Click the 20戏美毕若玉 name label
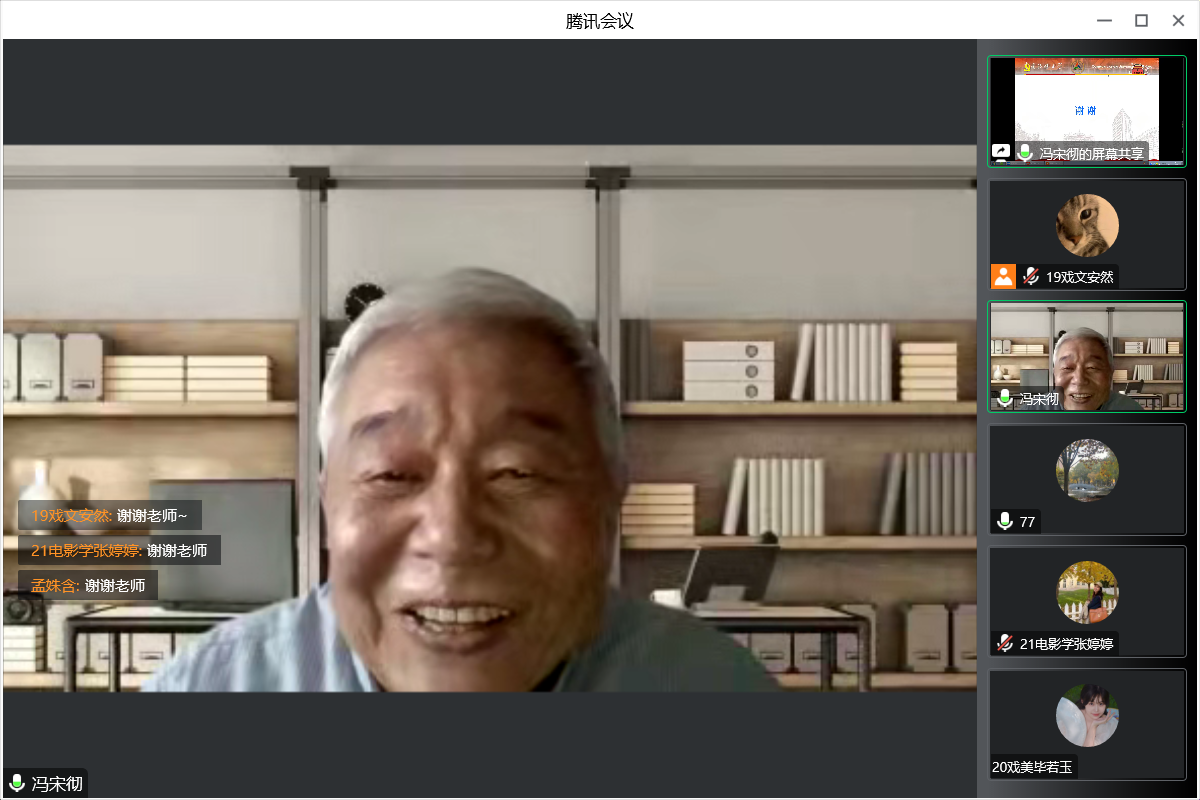1200x800 pixels. pos(1032,767)
